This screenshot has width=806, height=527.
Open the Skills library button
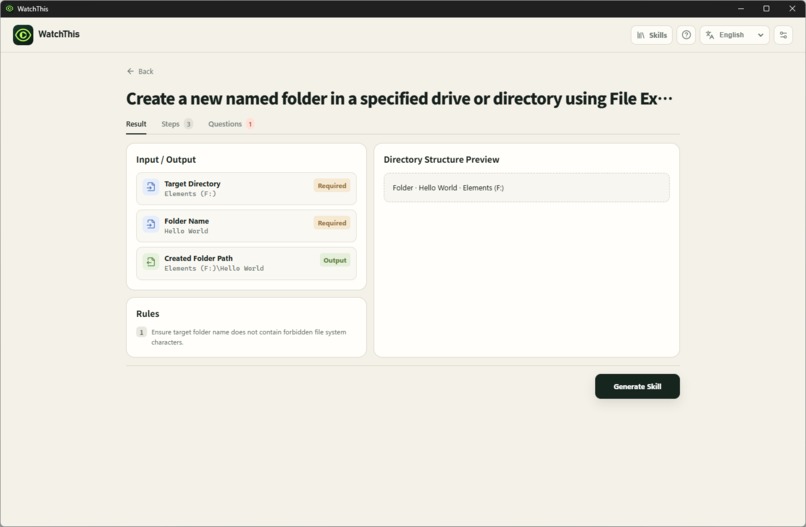pos(652,35)
